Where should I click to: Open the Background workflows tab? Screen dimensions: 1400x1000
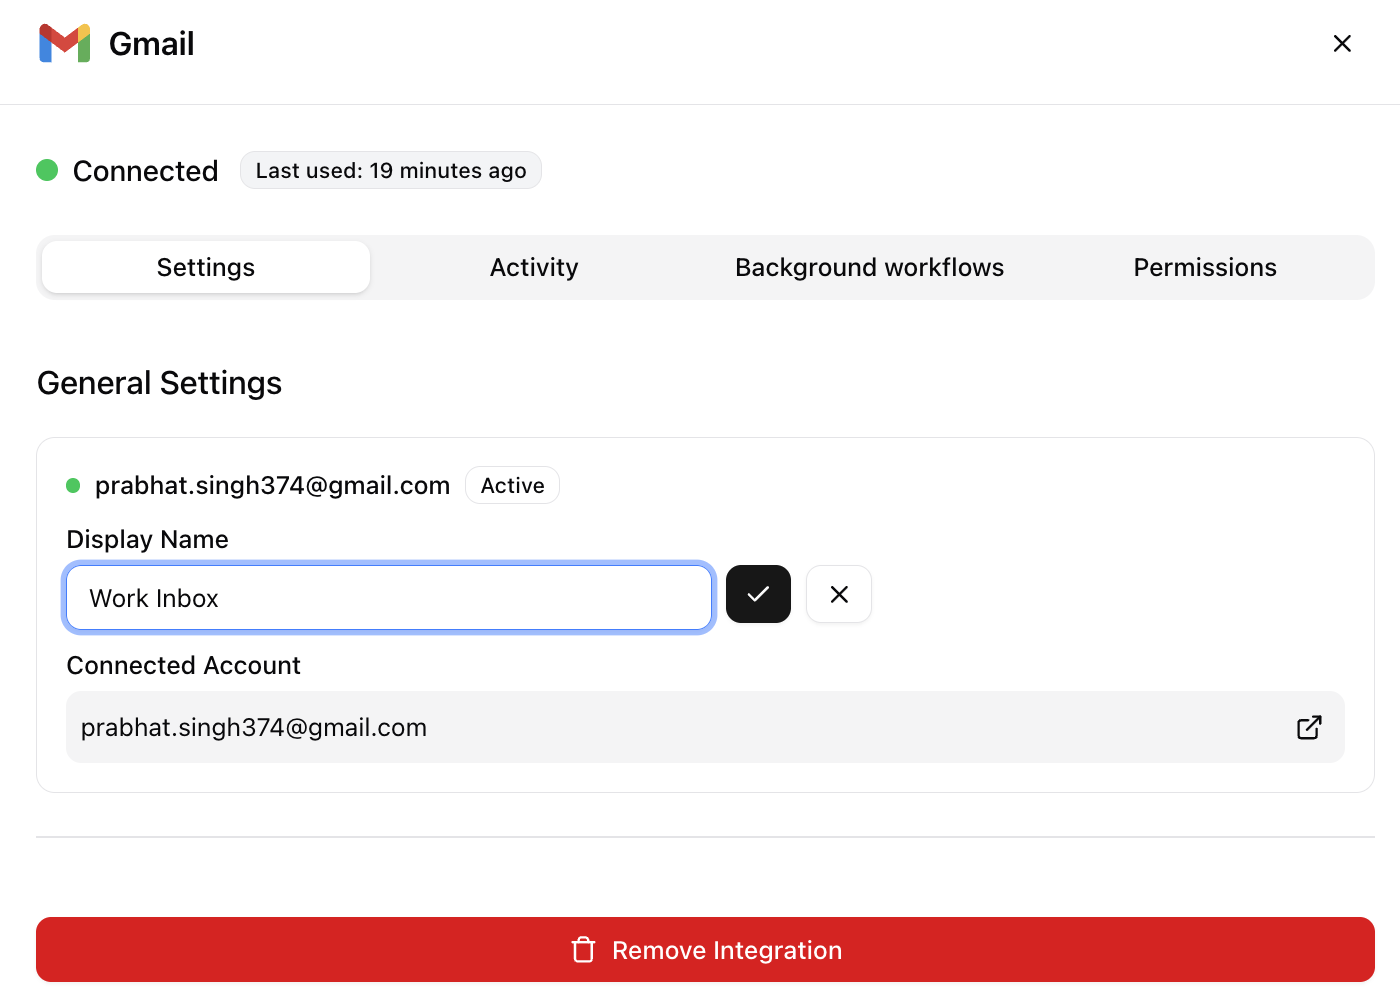click(869, 267)
